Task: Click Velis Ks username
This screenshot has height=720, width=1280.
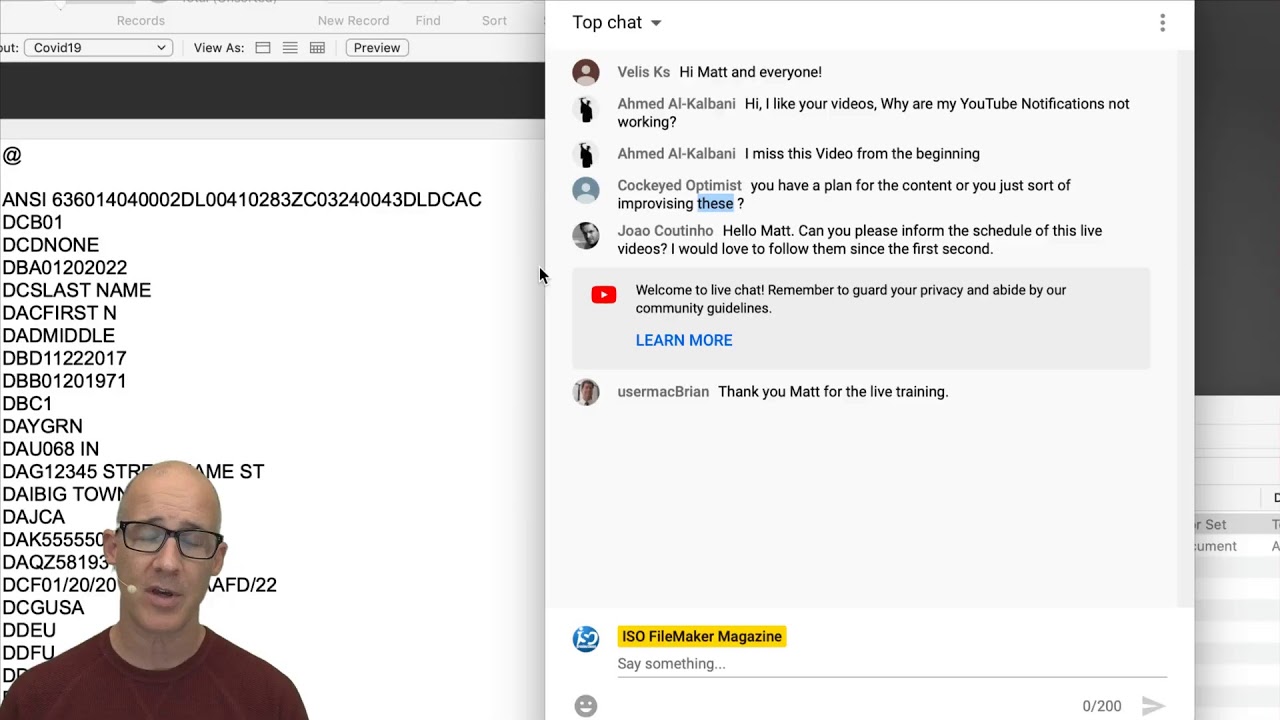Action: [x=644, y=72]
